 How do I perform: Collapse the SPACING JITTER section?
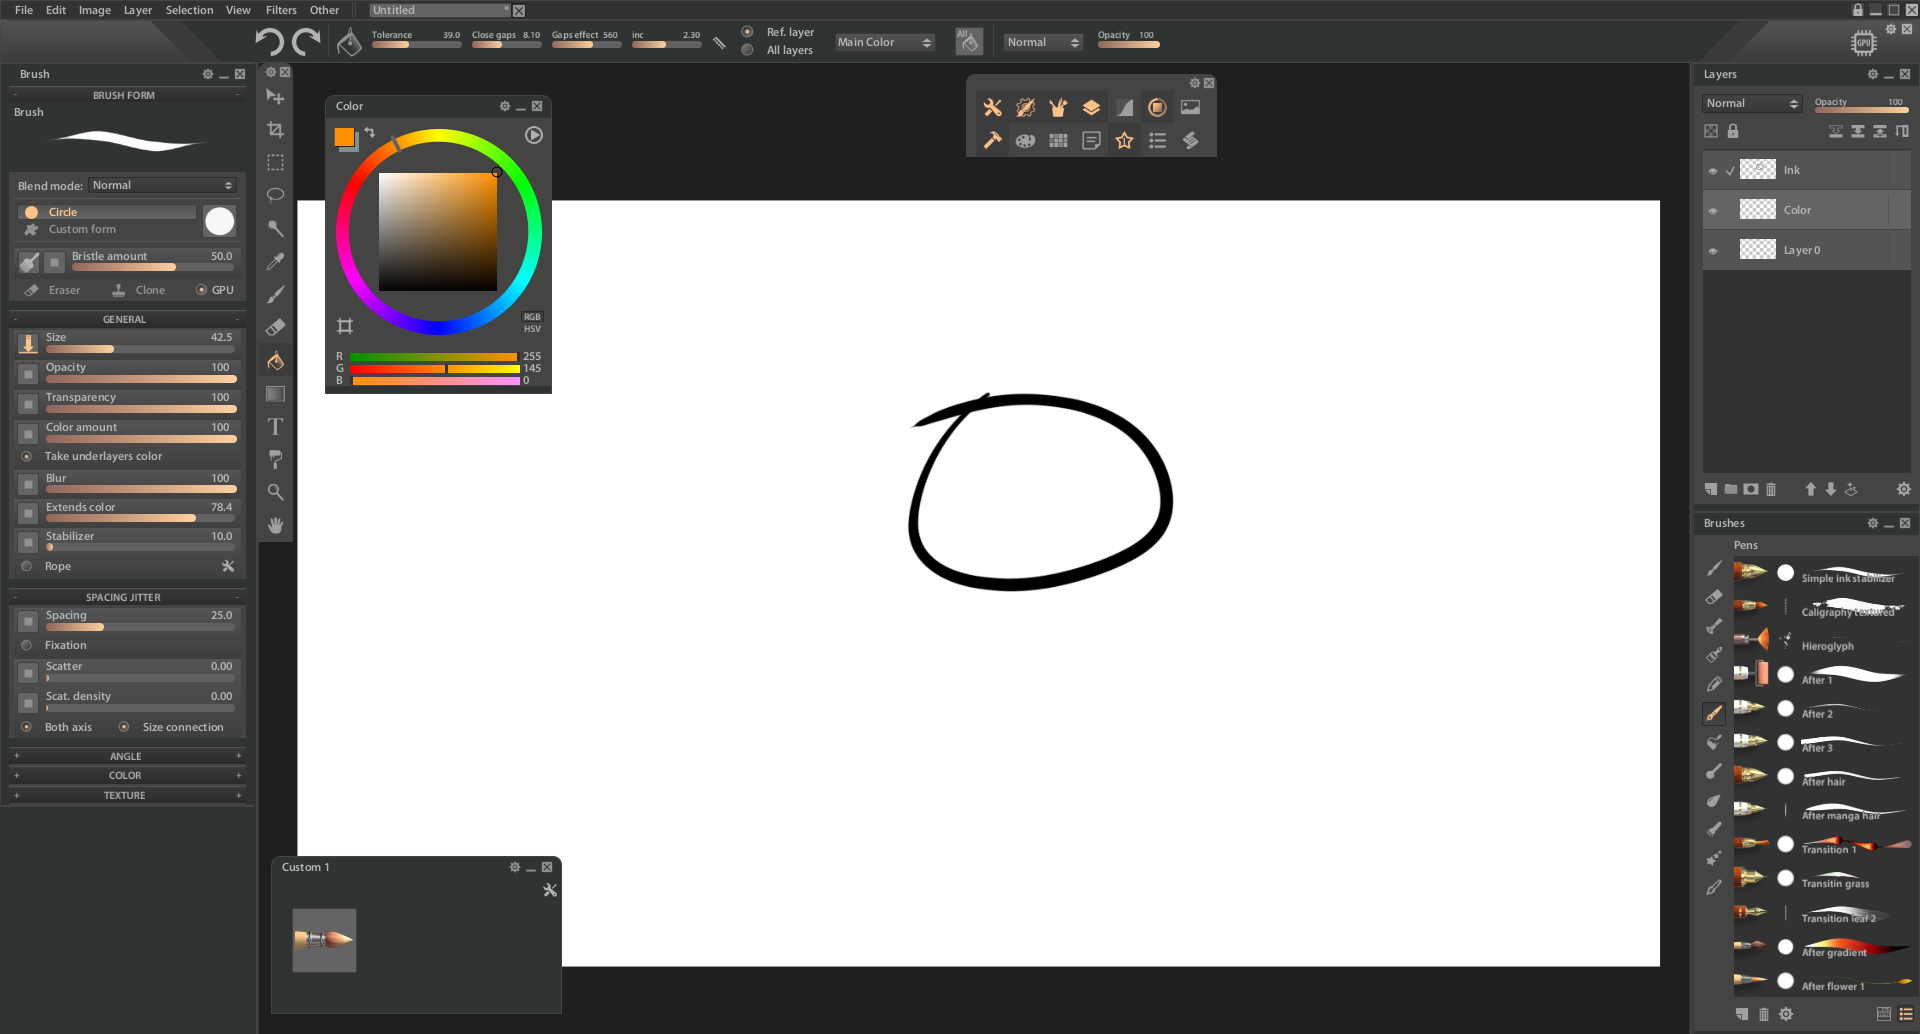(x=126, y=597)
